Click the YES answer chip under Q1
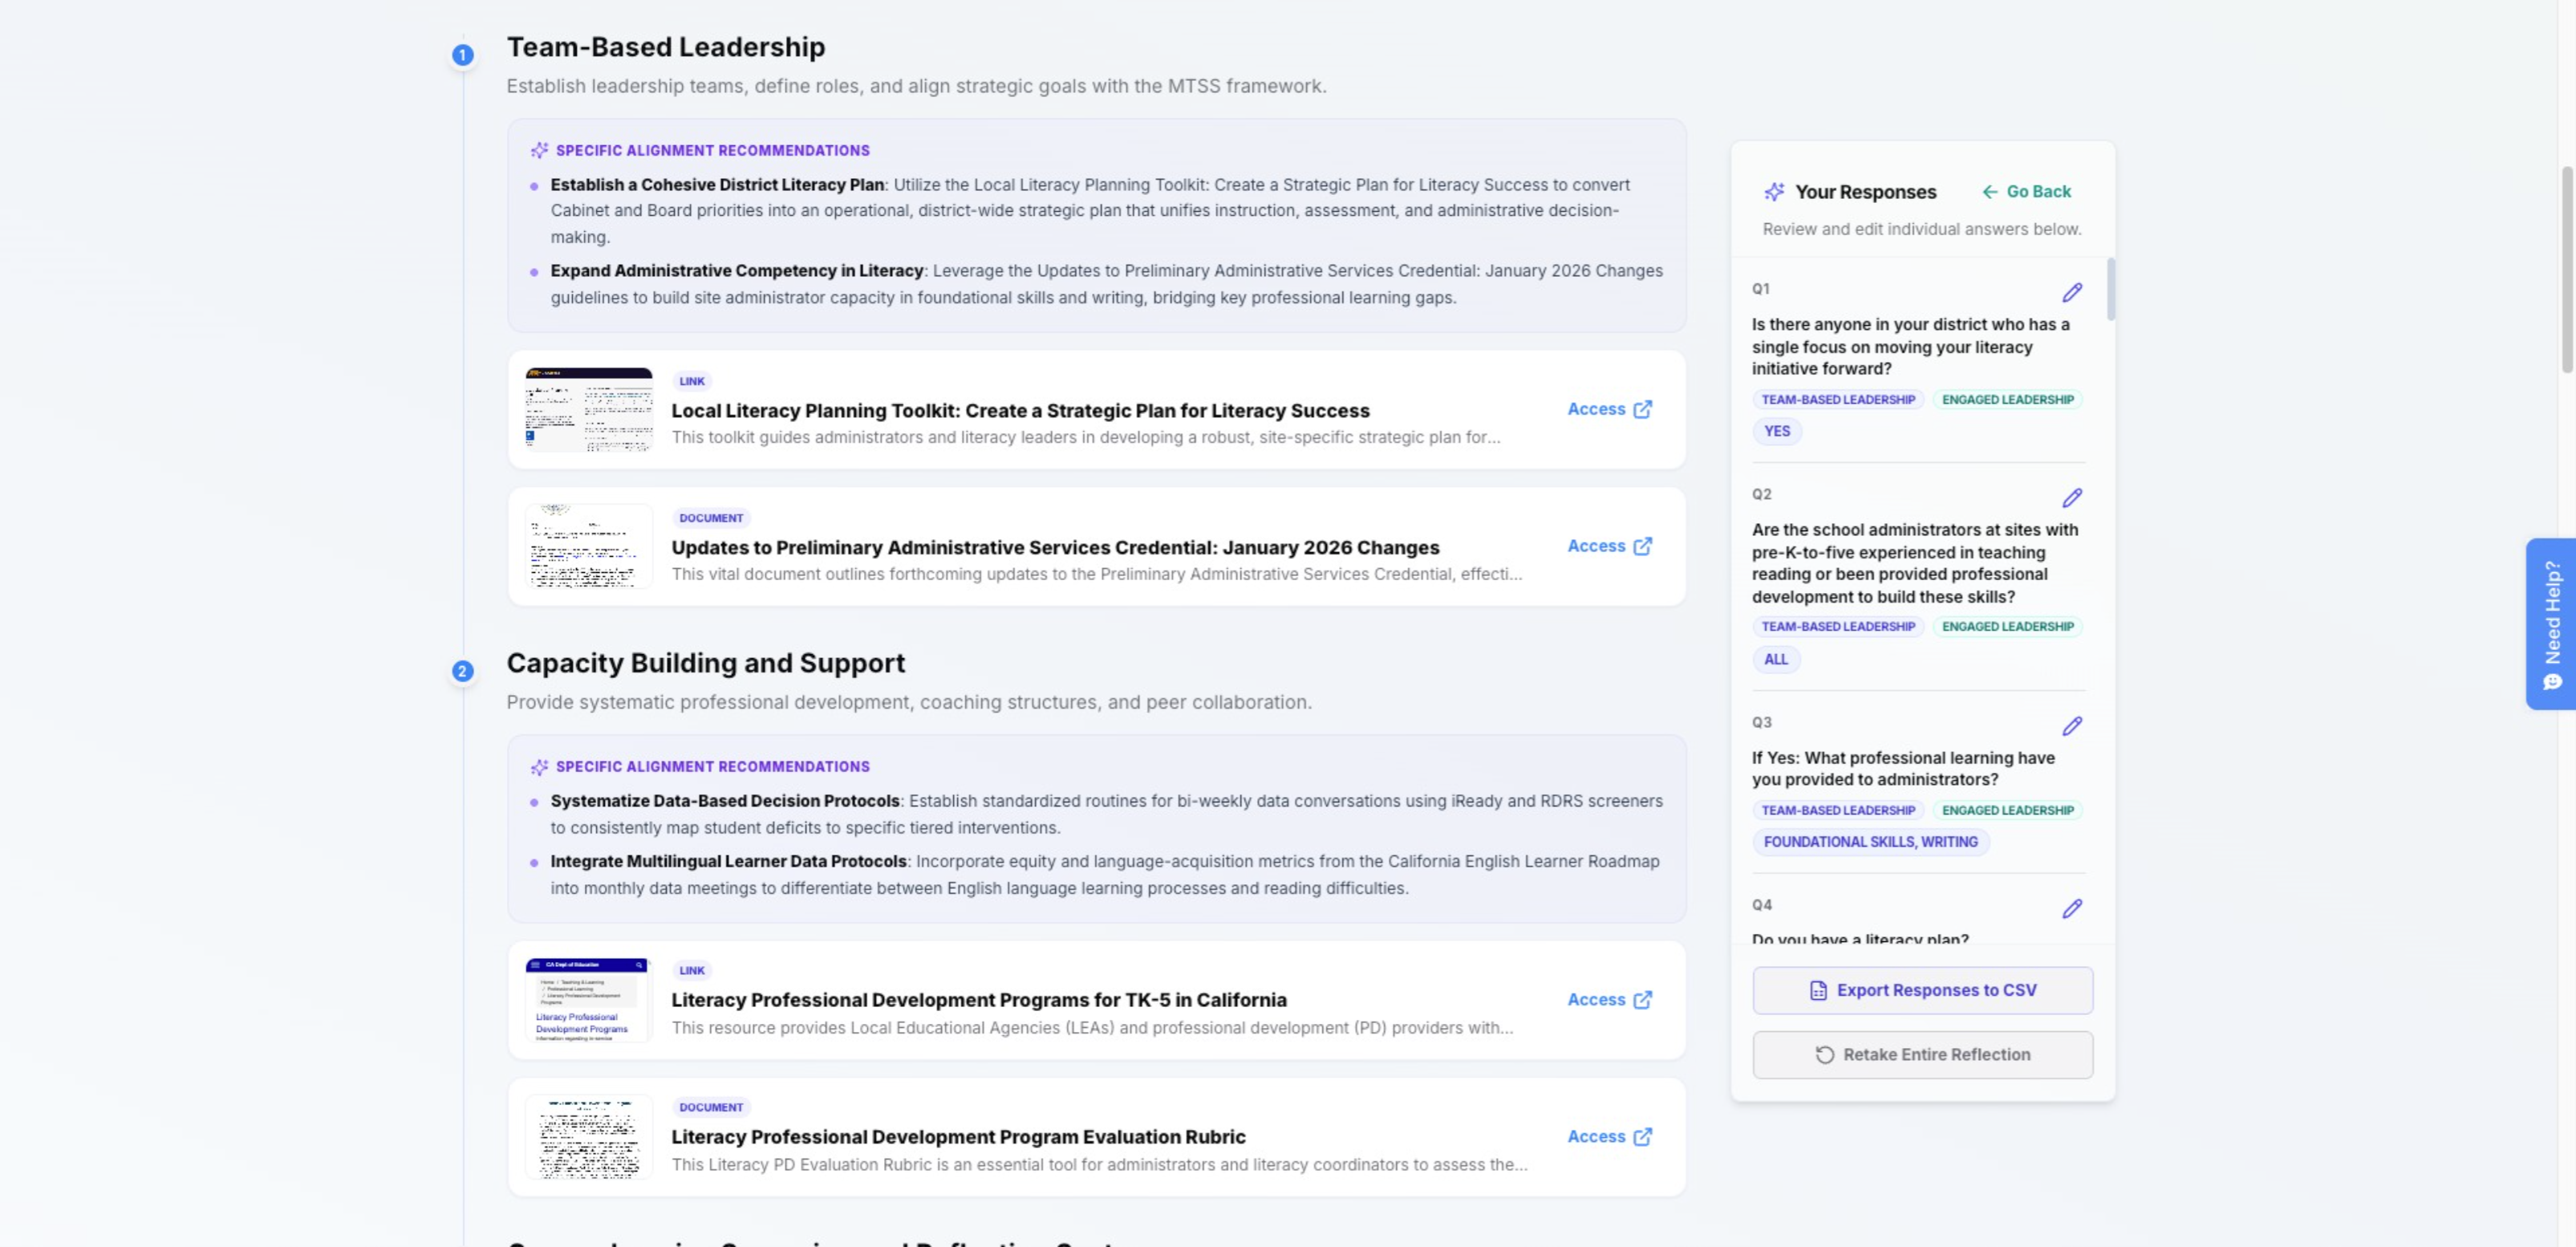This screenshot has width=2576, height=1247. pyautogui.click(x=1777, y=431)
